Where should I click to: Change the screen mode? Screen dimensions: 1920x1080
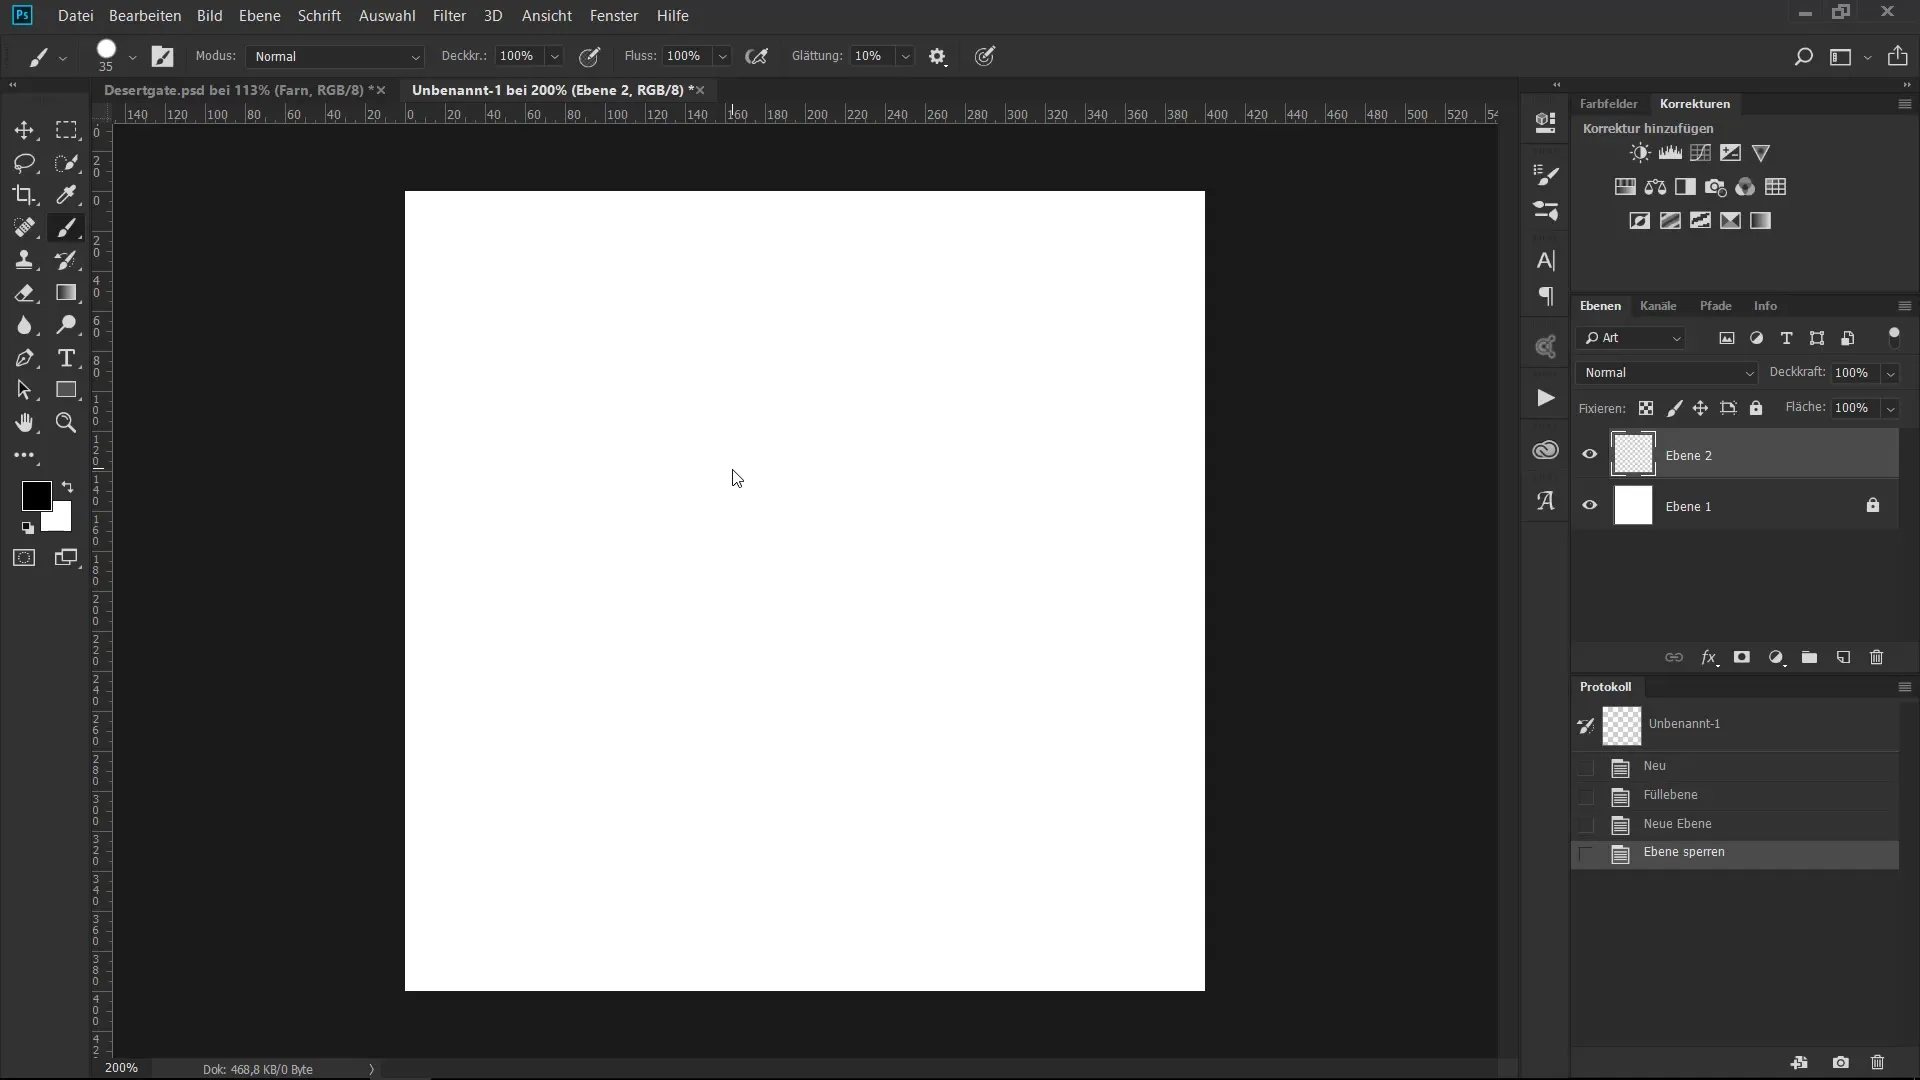click(66, 558)
